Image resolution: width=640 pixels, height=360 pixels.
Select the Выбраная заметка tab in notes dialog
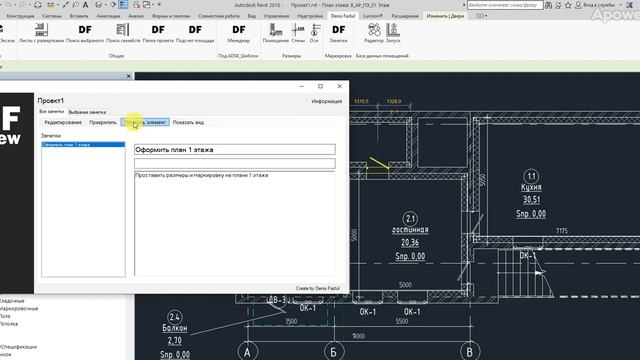coord(87,112)
